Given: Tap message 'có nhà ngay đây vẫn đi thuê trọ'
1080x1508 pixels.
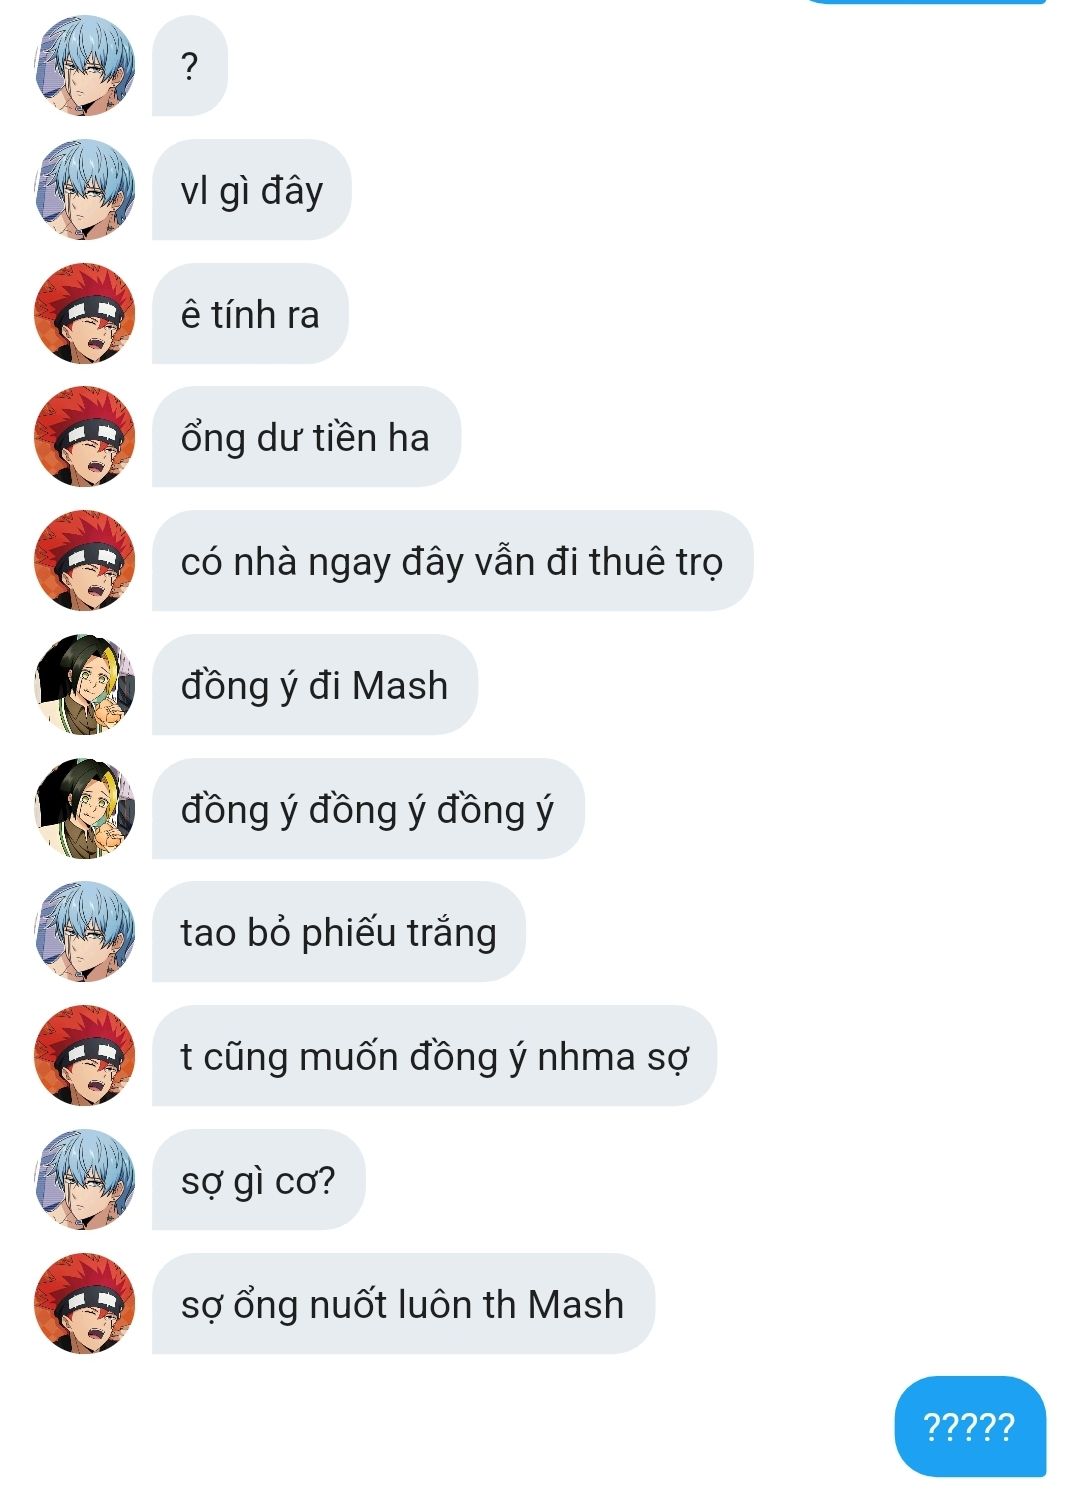Looking at the screenshot, I should [452, 561].
